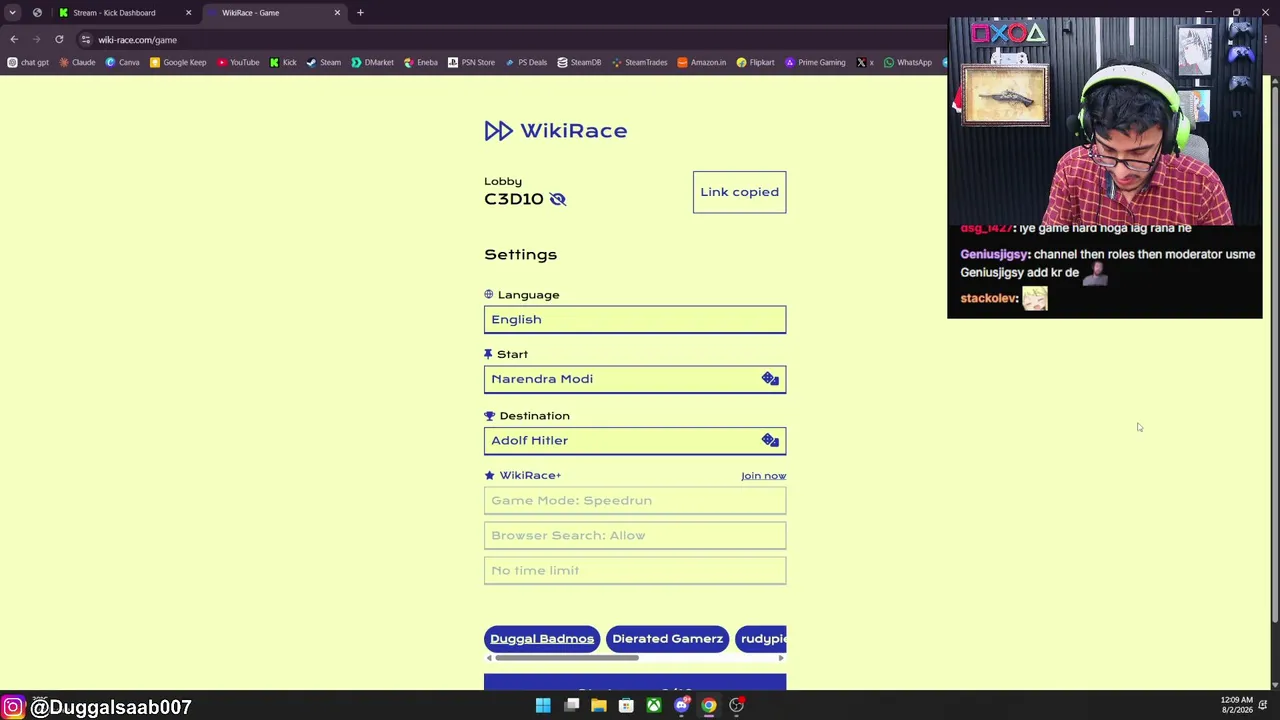Open the Google Keep bookmark
Image resolution: width=1280 pixels, height=720 pixels.
[178, 63]
